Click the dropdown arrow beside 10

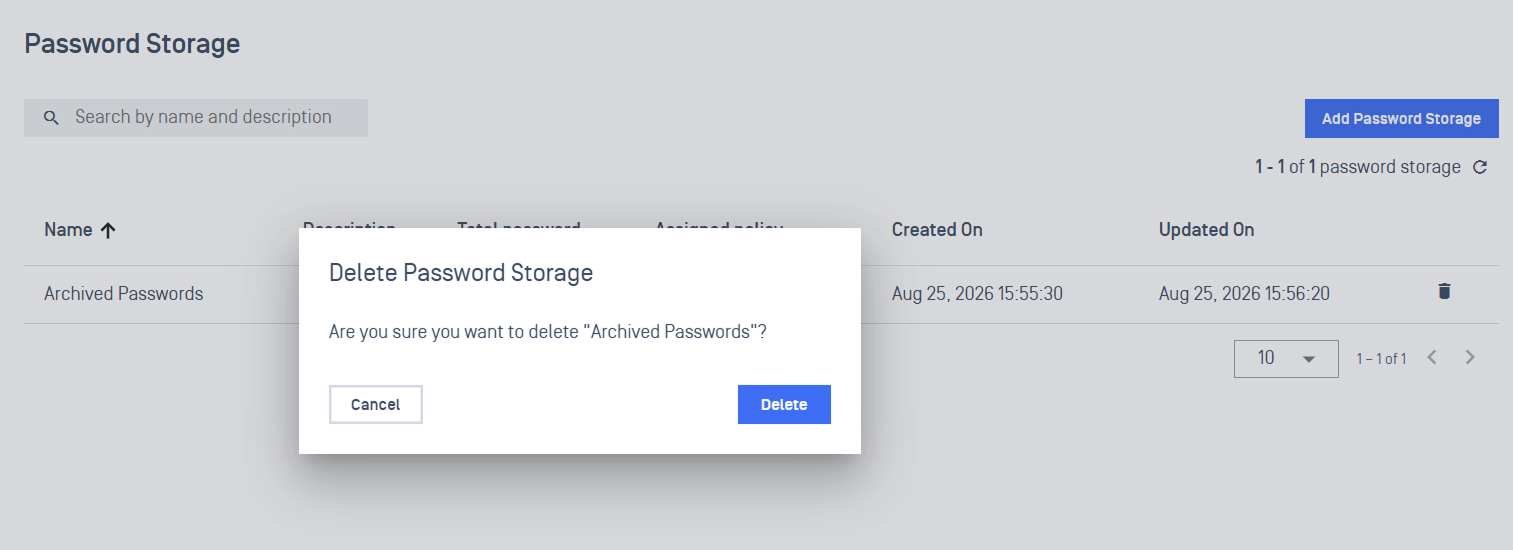[x=1309, y=359]
